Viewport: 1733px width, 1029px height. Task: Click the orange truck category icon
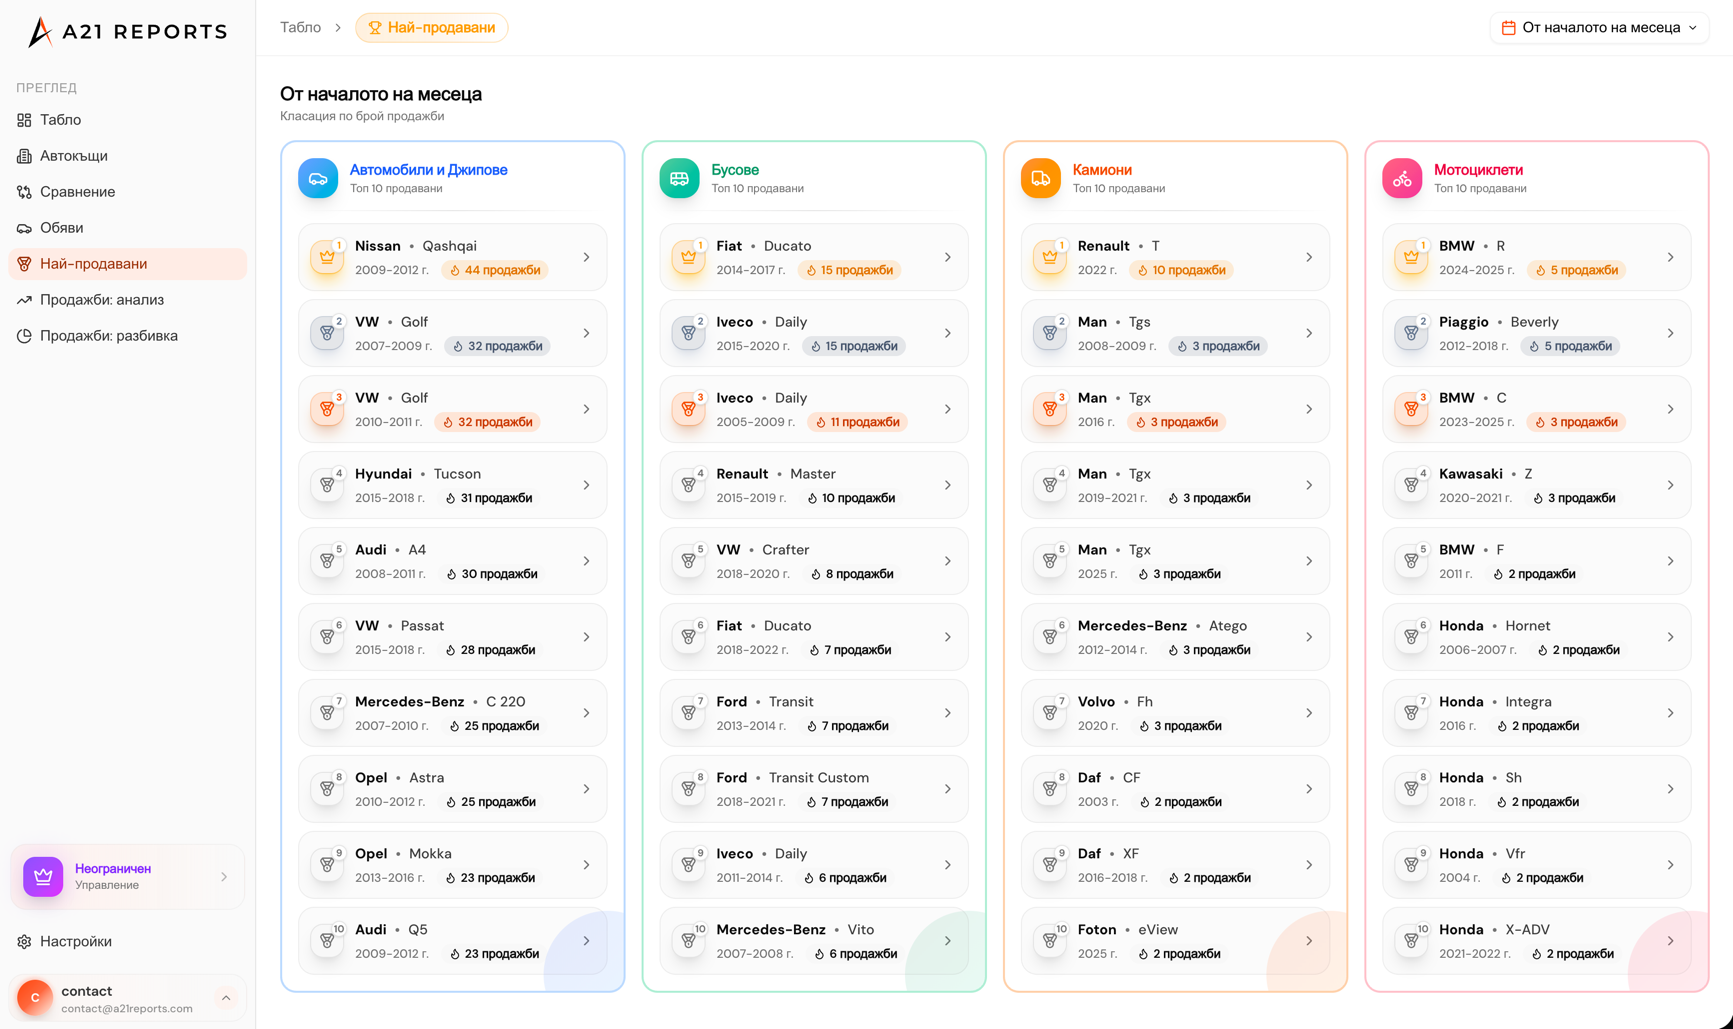[x=1040, y=178]
